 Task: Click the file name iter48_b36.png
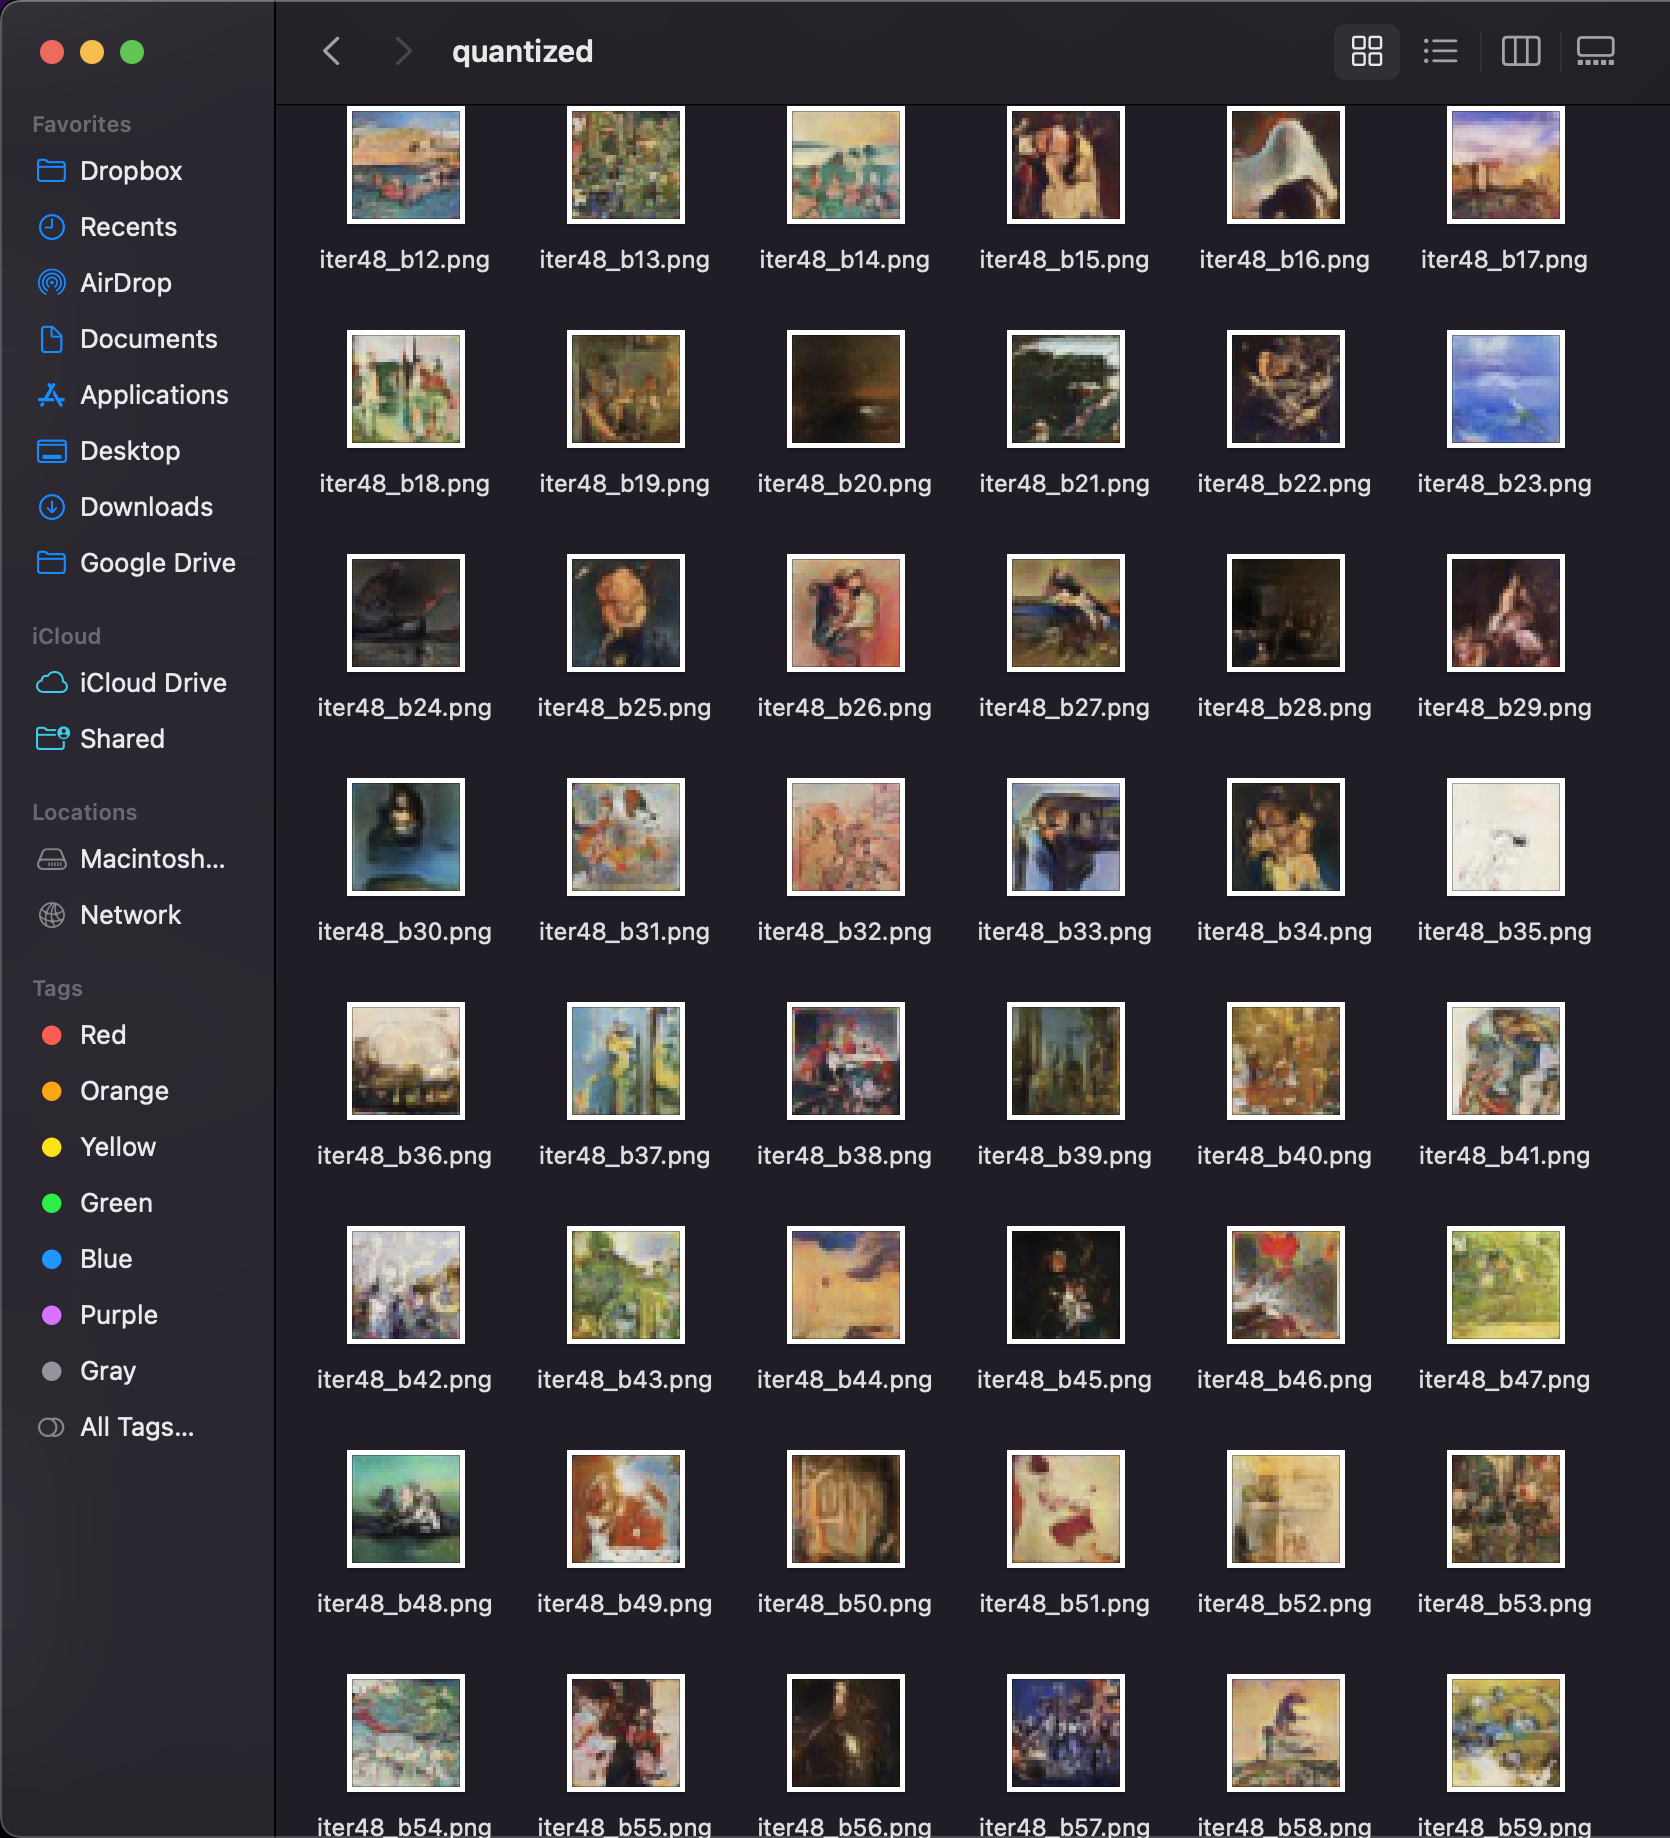(x=404, y=1156)
